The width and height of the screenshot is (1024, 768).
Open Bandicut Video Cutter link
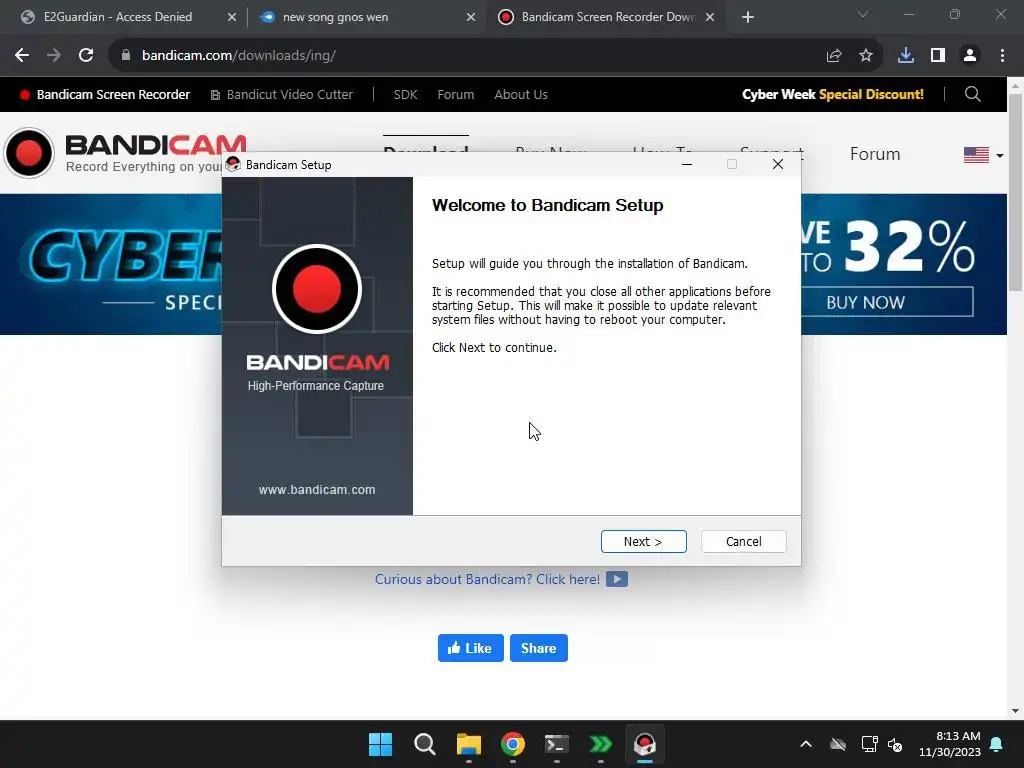click(x=281, y=95)
